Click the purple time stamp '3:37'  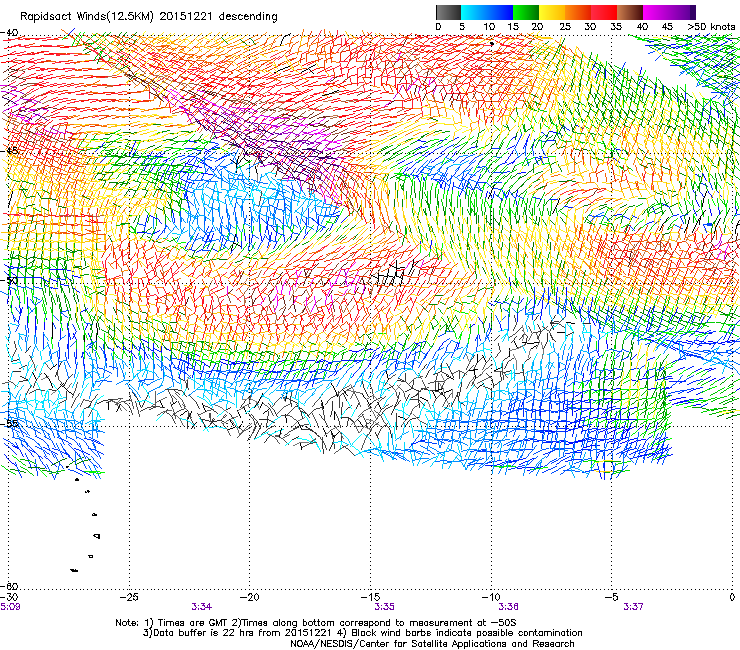[x=633, y=607]
